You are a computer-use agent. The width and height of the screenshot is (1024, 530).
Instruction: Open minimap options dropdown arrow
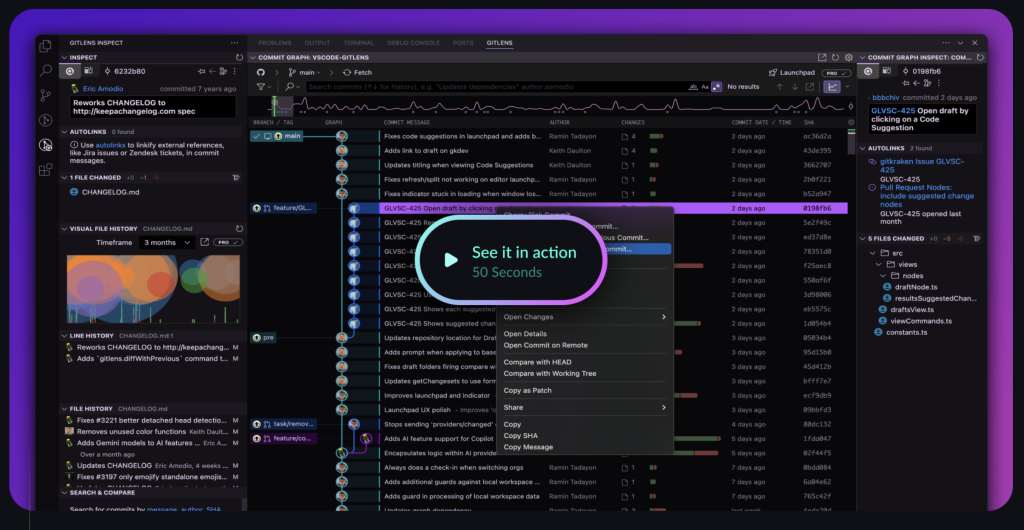pos(847,86)
